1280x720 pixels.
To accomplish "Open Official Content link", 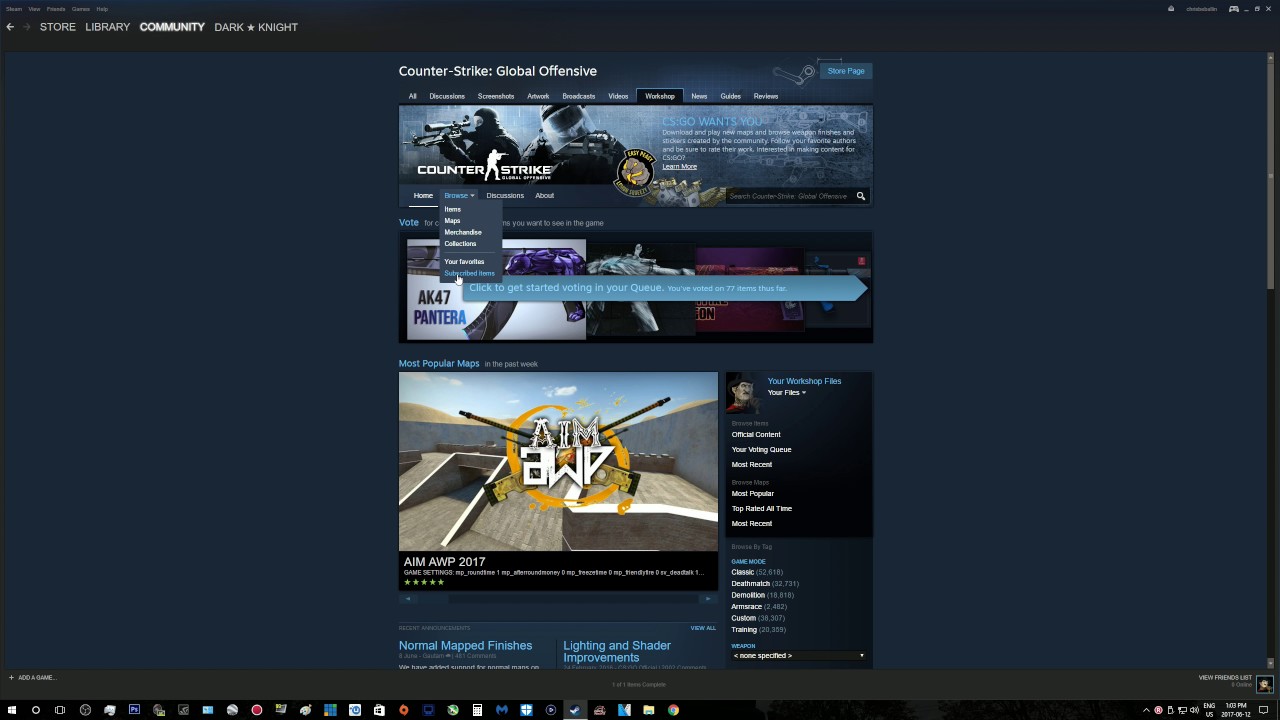I will click(x=756, y=435).
